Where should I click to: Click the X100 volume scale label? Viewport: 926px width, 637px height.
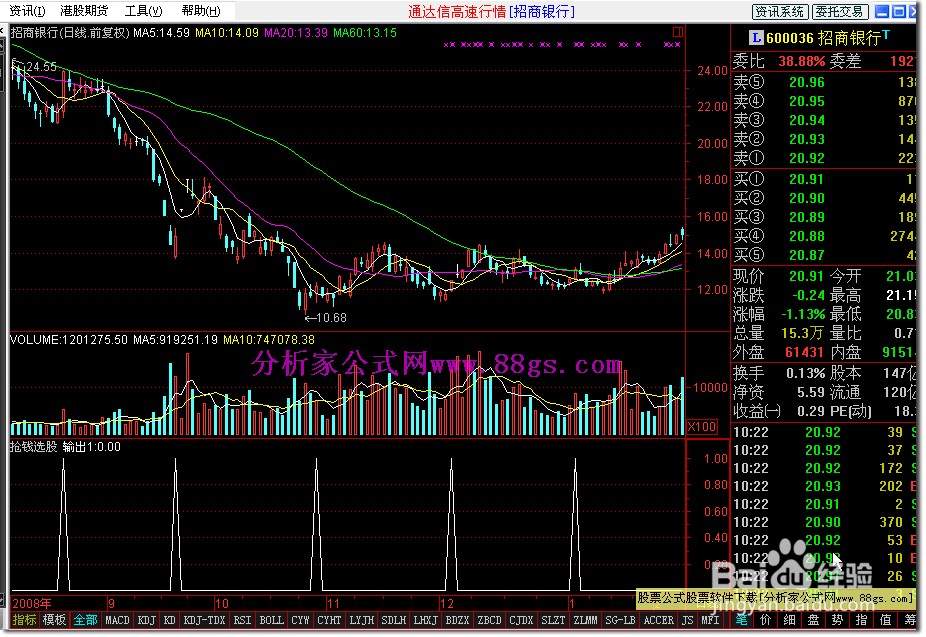point(702,426)
